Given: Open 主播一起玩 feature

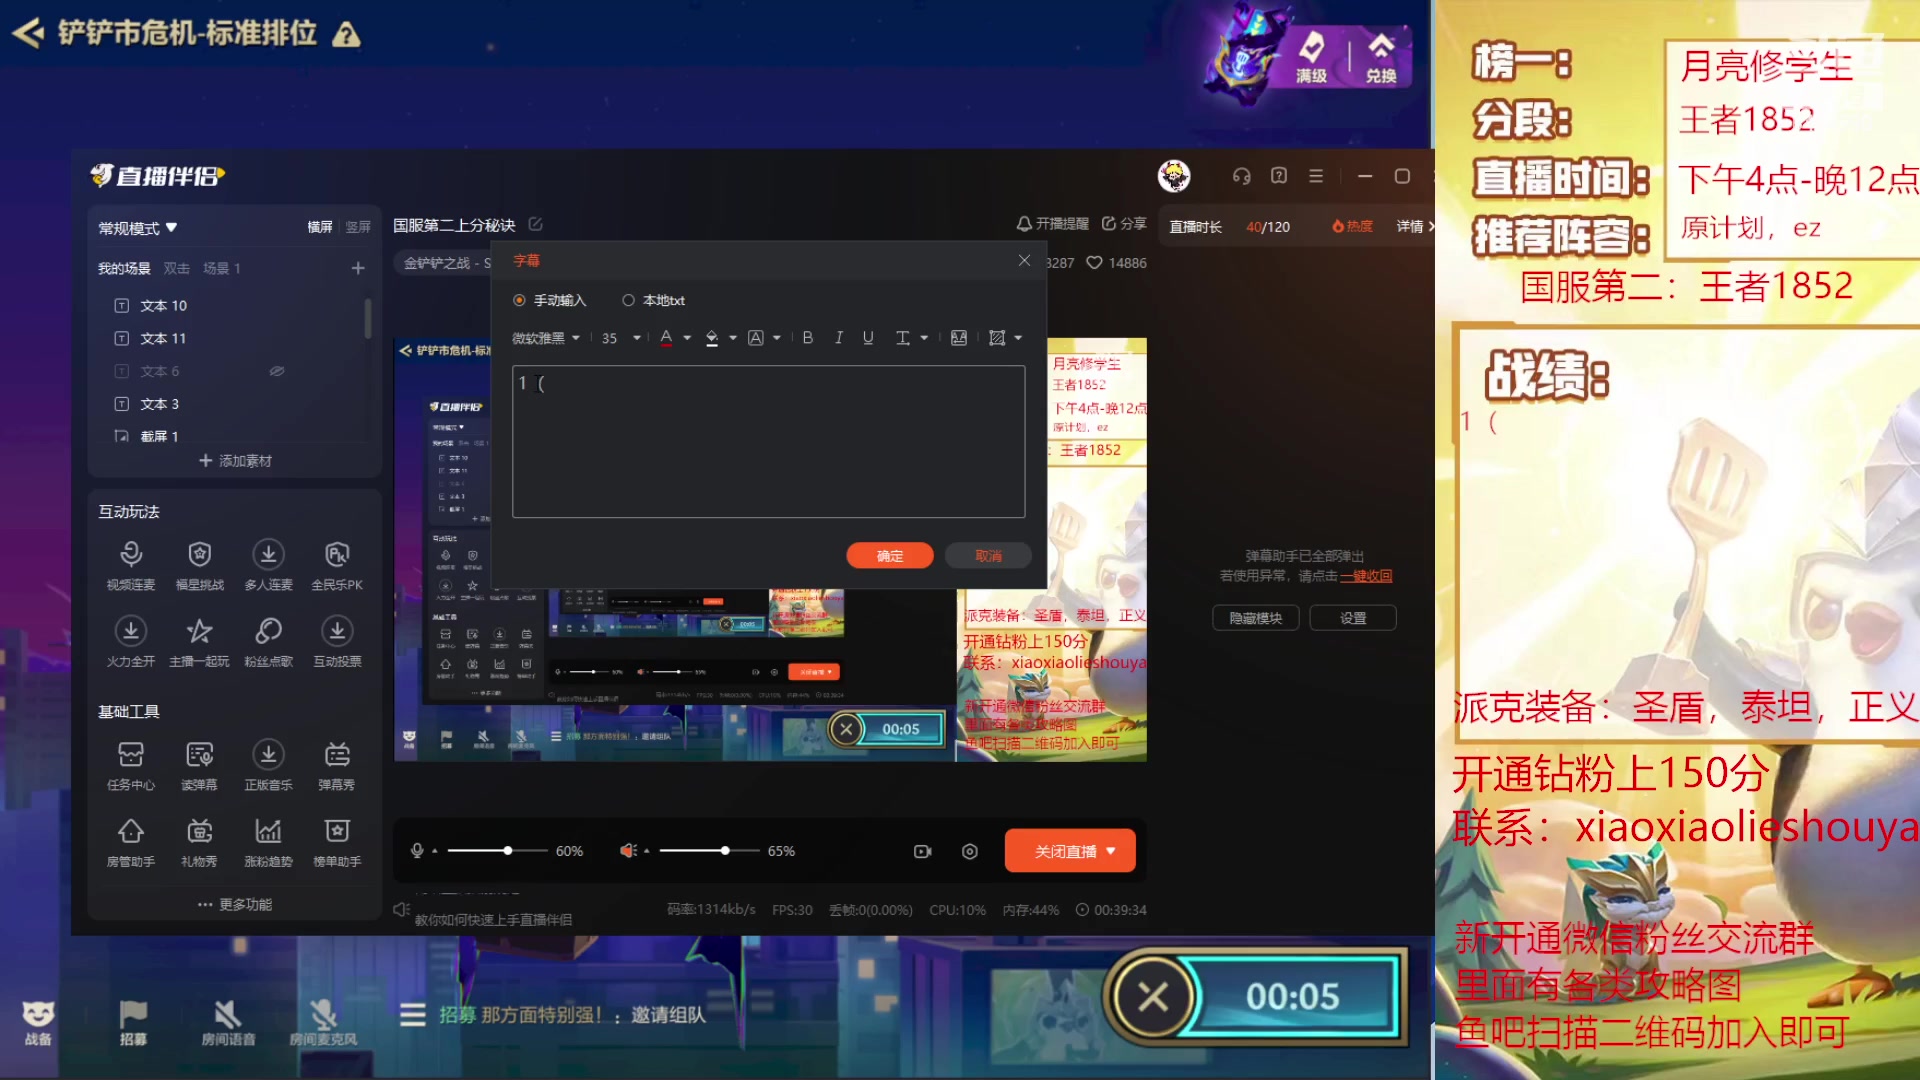Looking at the screenshot, I should 199,642.
